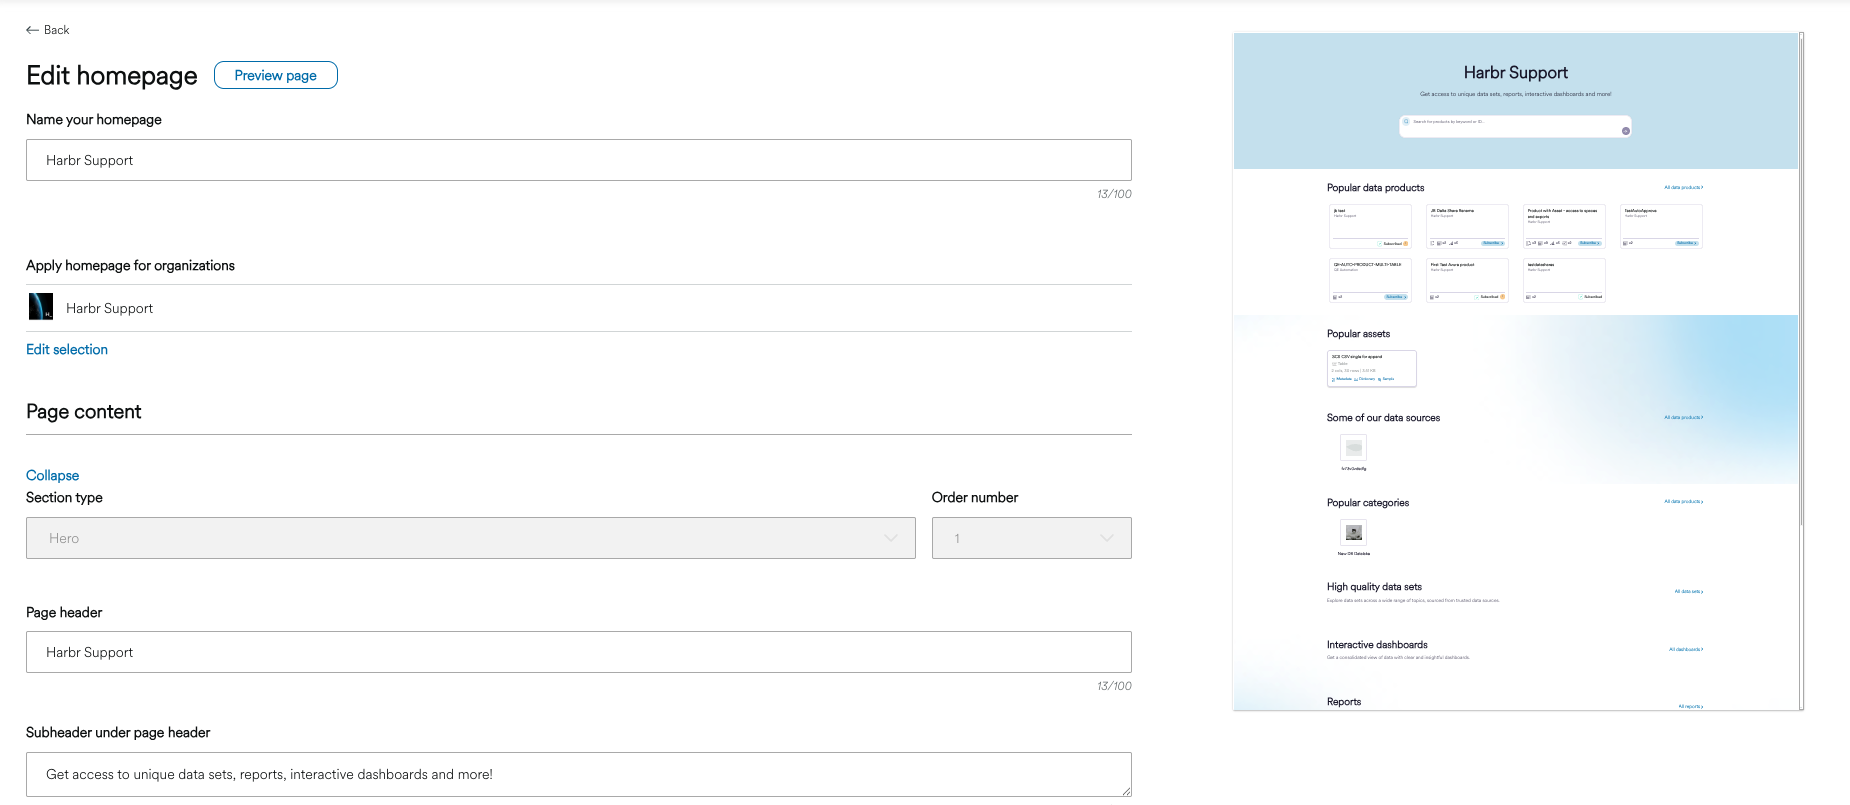The height and width of the screenshot is (805, 1850).
Task: Click the Popular assets card thumbnail in preview
Action: click(1371, 368)
